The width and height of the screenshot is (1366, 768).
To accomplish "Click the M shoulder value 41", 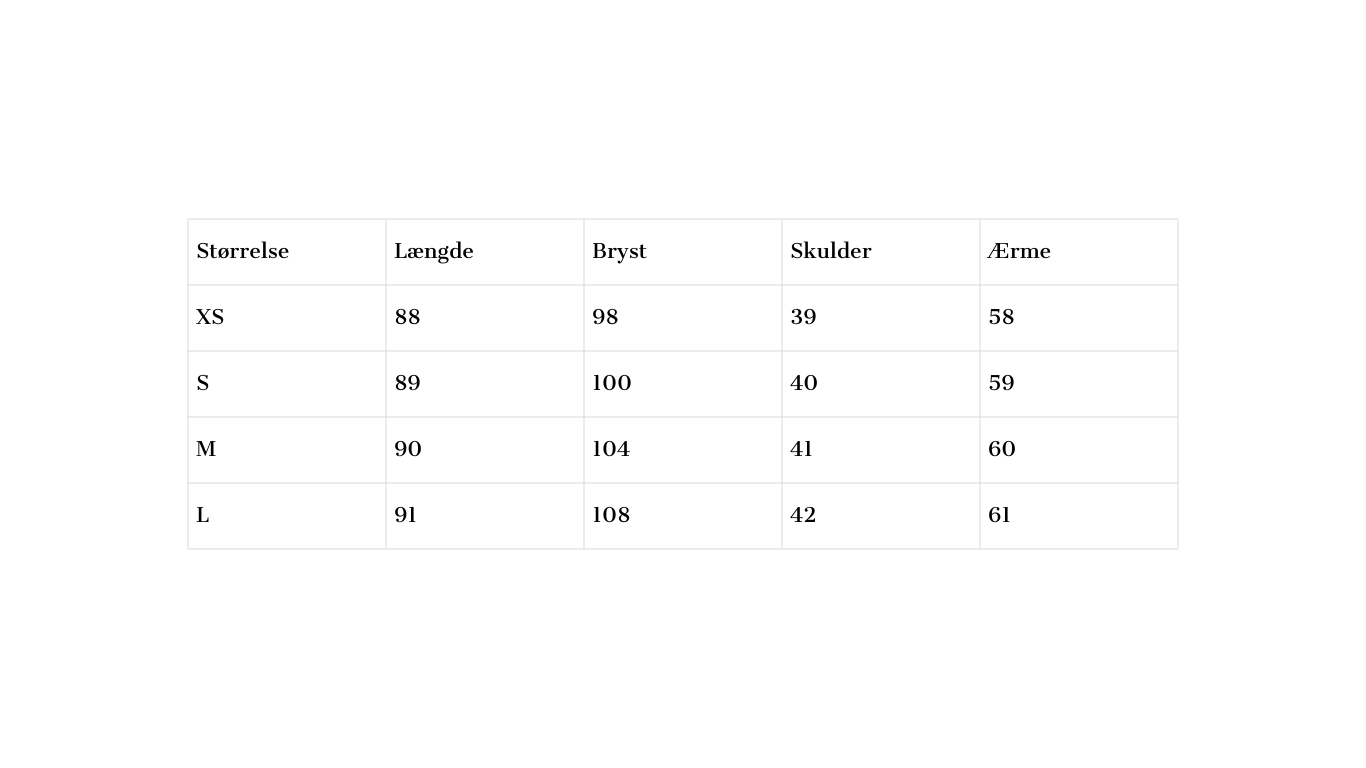I will click(x=801, y=450).
